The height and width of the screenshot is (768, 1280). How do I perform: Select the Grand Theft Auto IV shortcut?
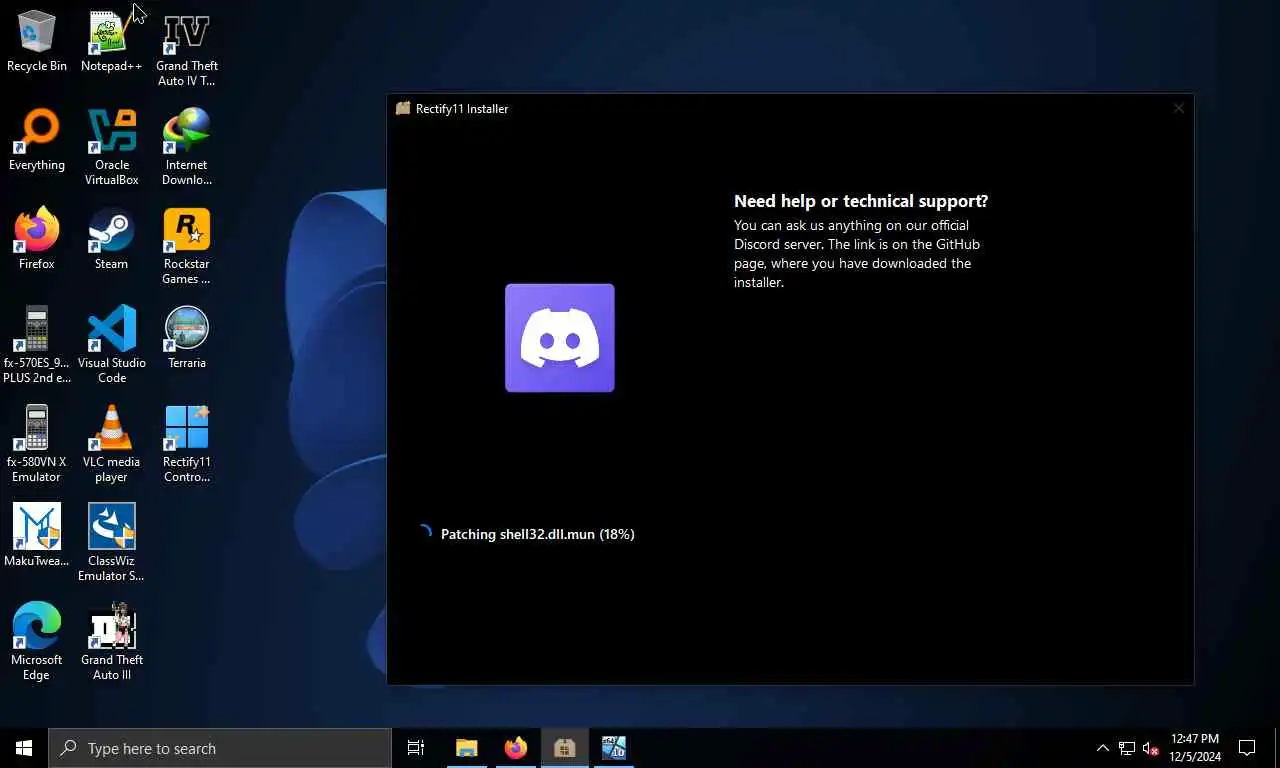[x=186, y=49]
